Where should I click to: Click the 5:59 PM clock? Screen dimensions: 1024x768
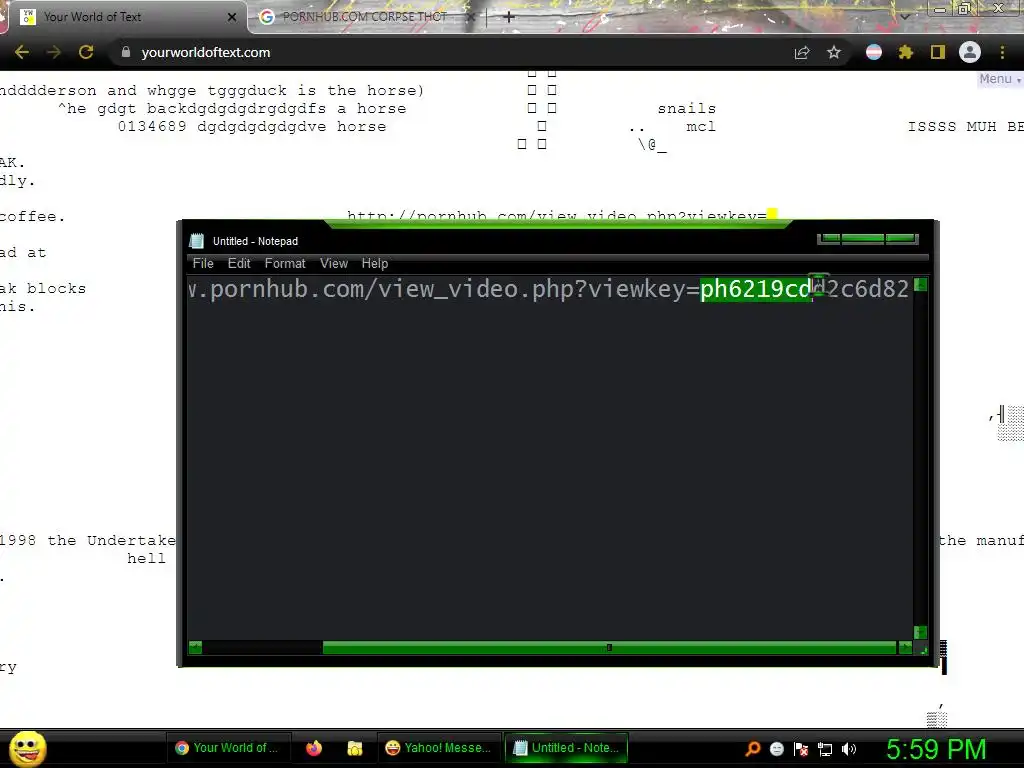[x=936, y=749]
